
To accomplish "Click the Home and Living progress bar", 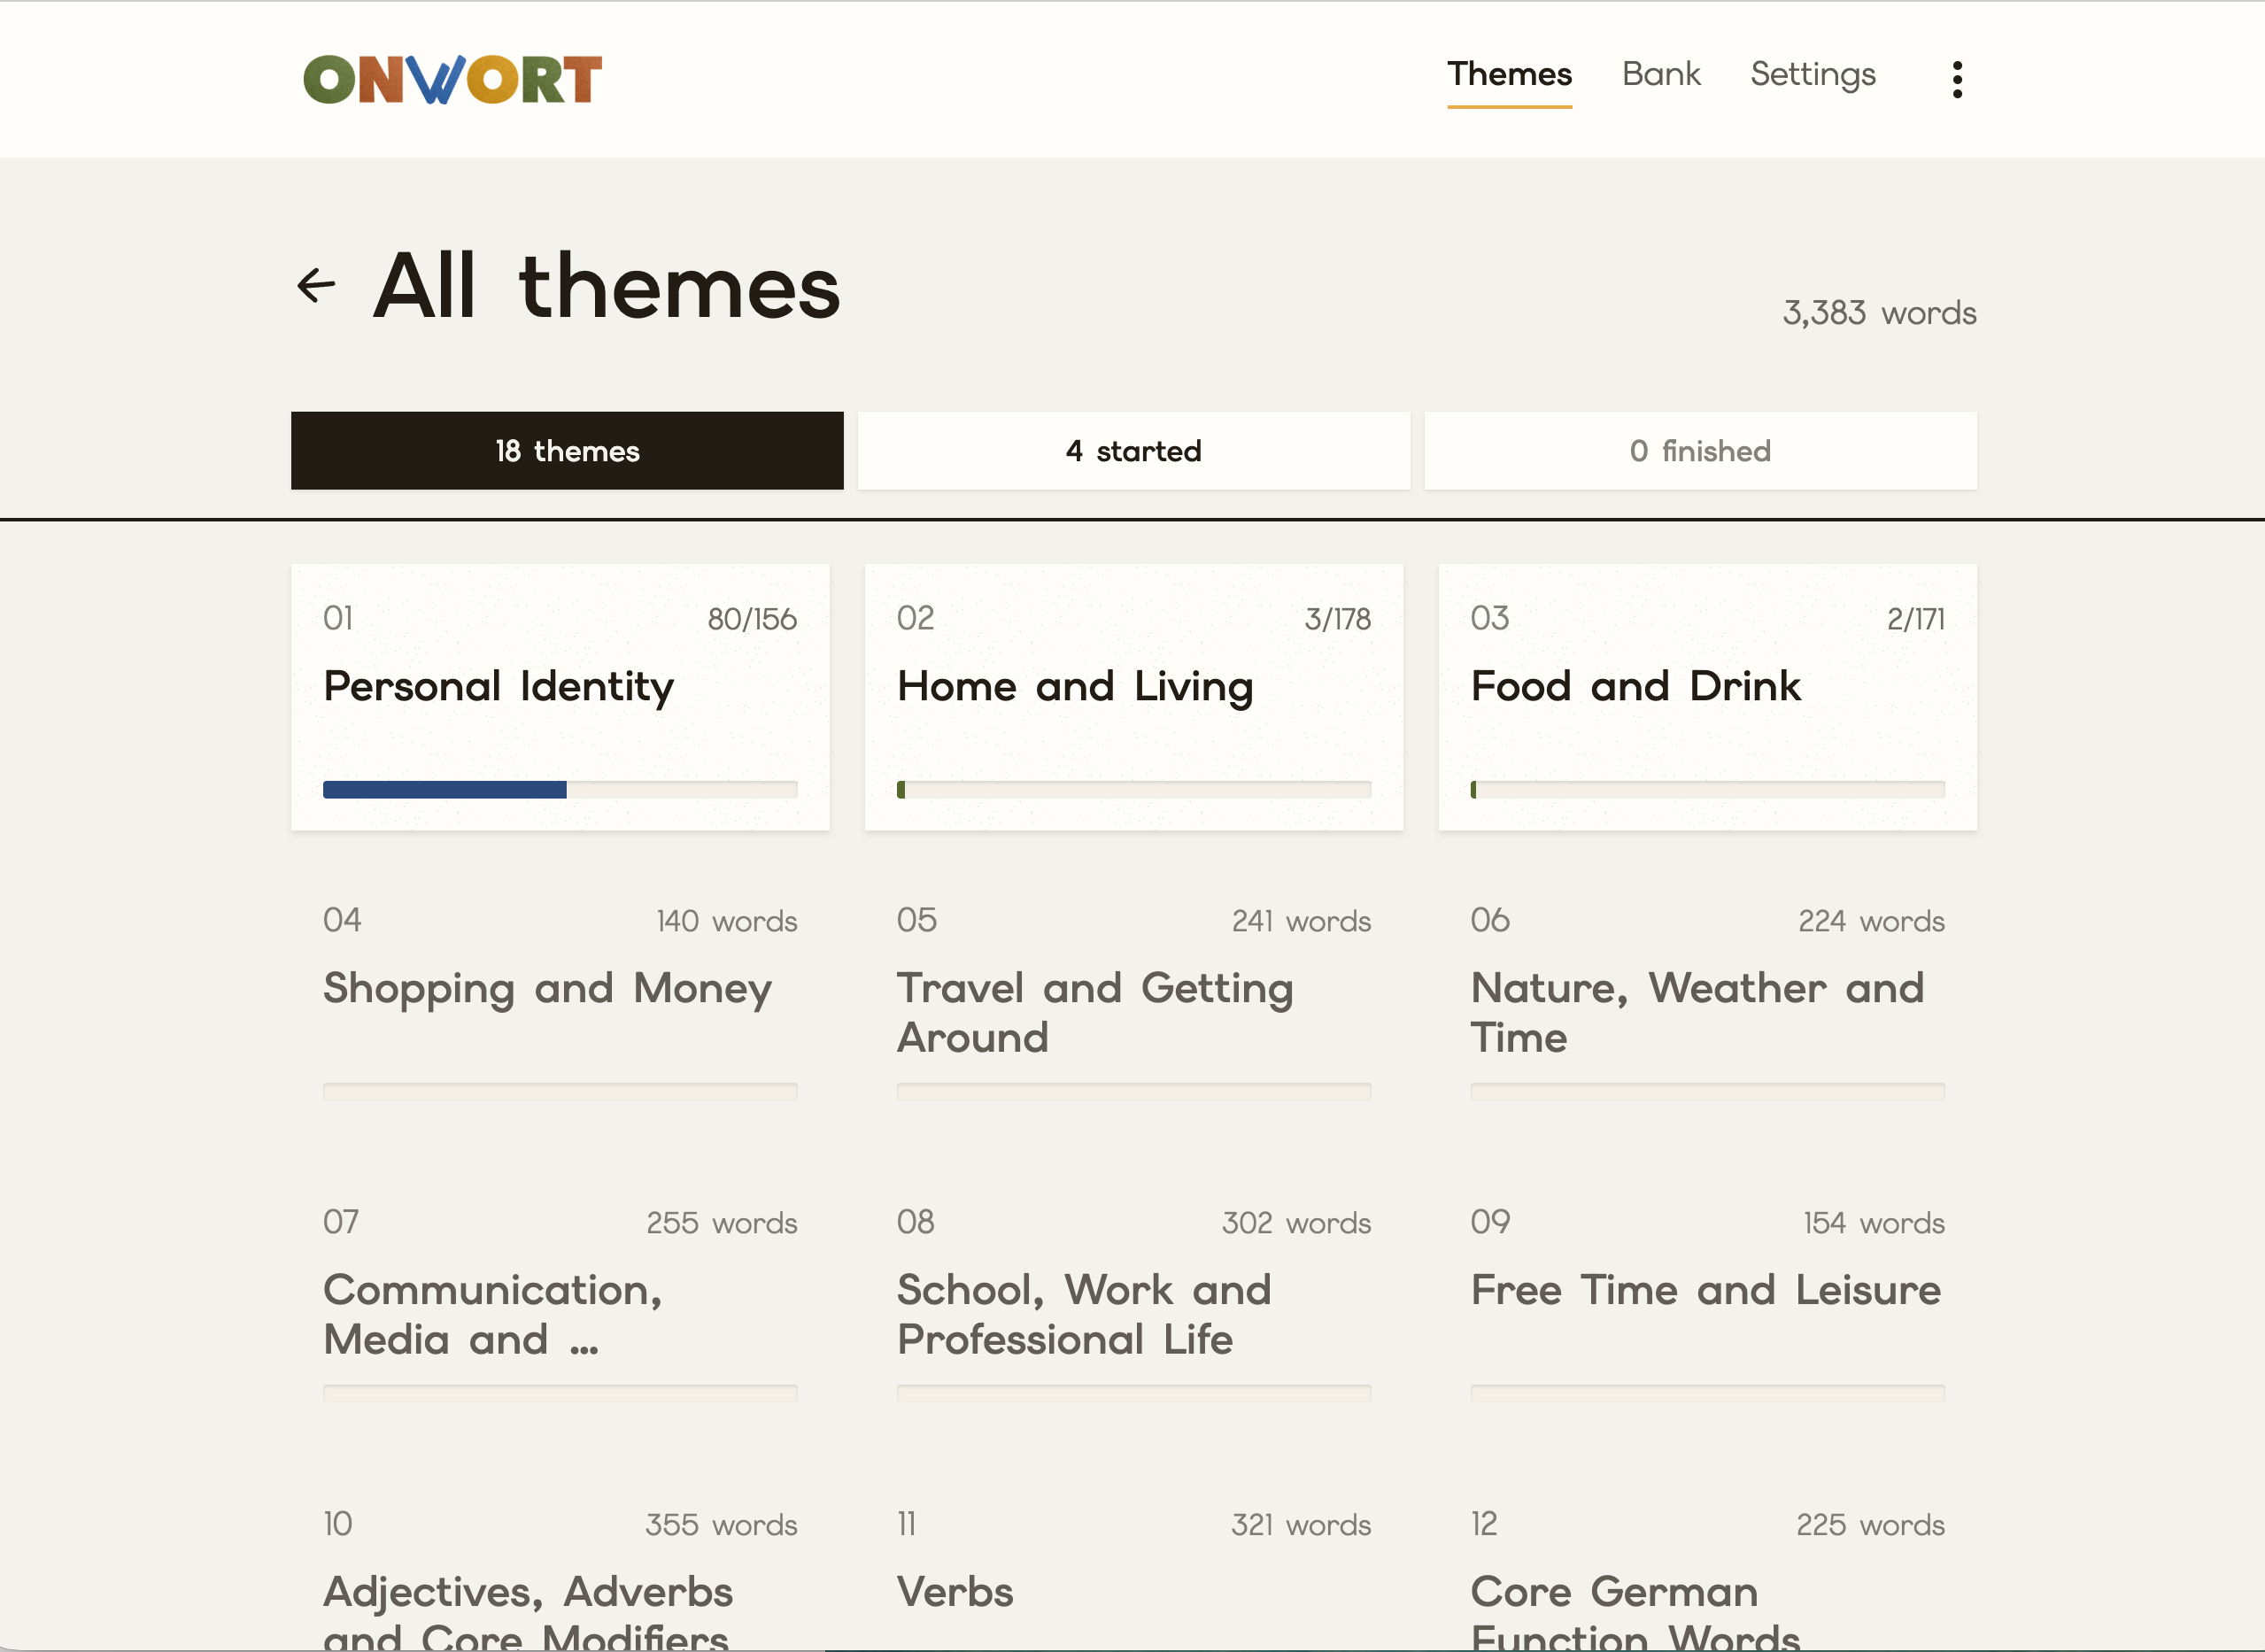I will pyautogui.click(x=1133, y=790).
